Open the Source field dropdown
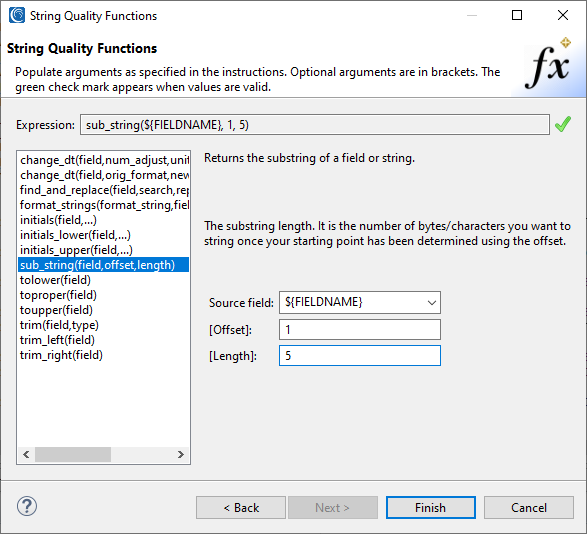Viewport: 587px width, 534px height. click(432, 303)
